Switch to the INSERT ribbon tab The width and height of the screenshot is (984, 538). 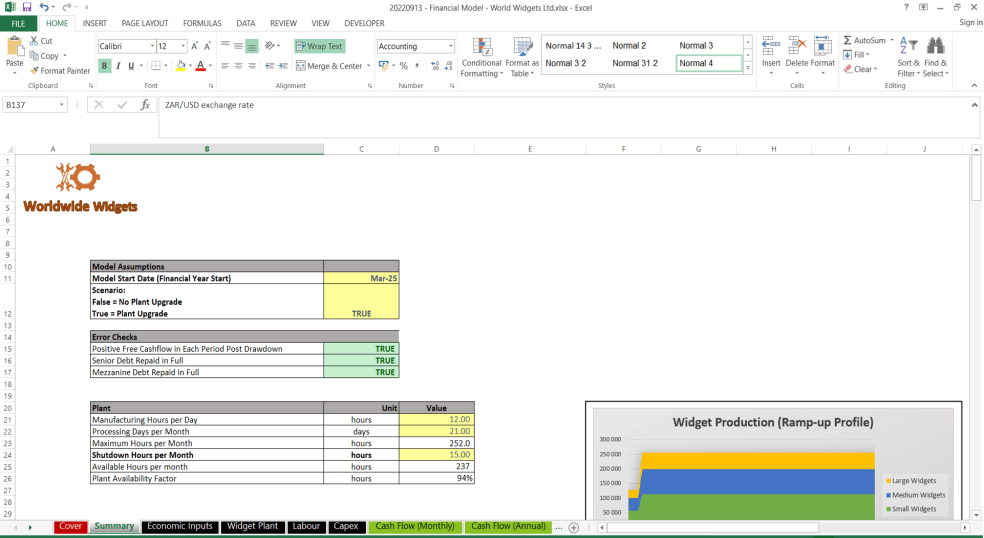click(95, 23)
